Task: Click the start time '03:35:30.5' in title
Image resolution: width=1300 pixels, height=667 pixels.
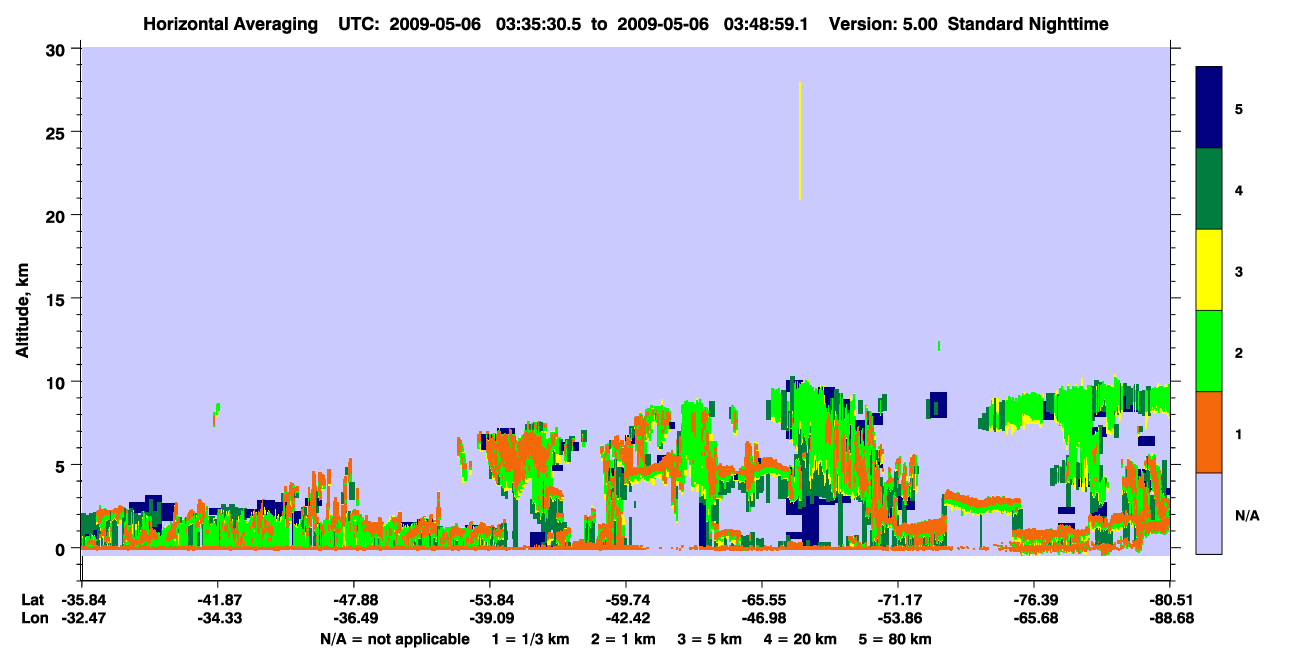Action: (542, 23)
